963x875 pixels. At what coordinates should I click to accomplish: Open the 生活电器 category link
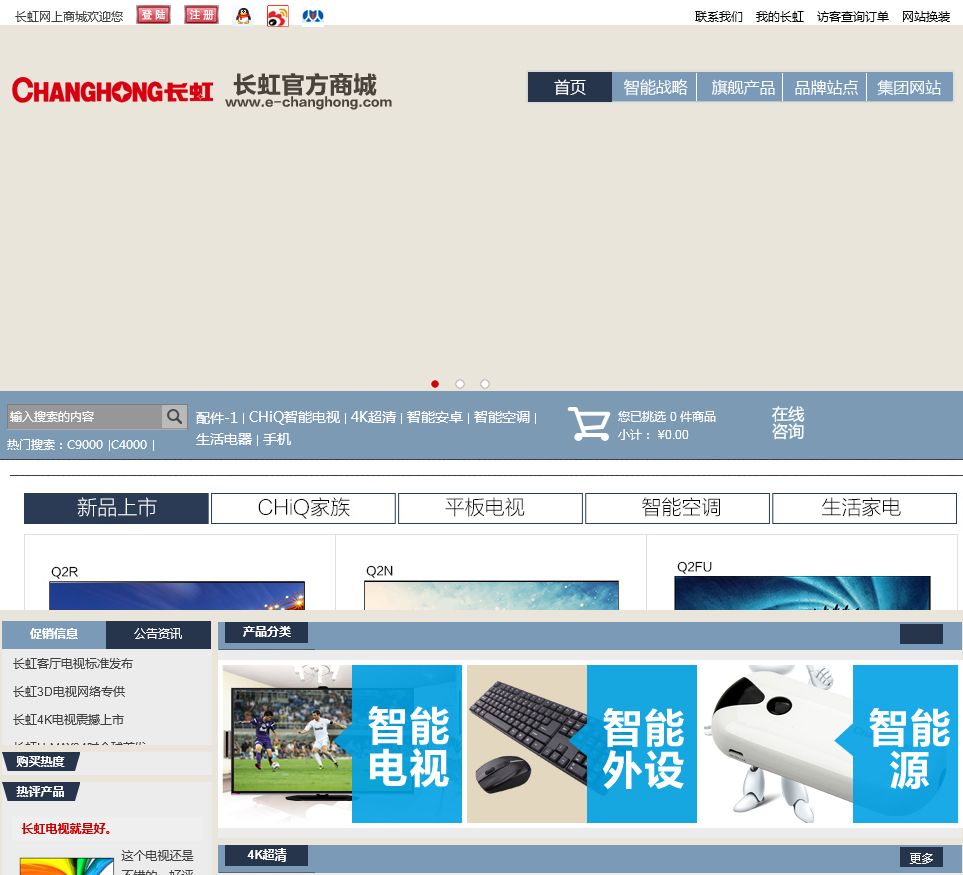click(224, 439)
